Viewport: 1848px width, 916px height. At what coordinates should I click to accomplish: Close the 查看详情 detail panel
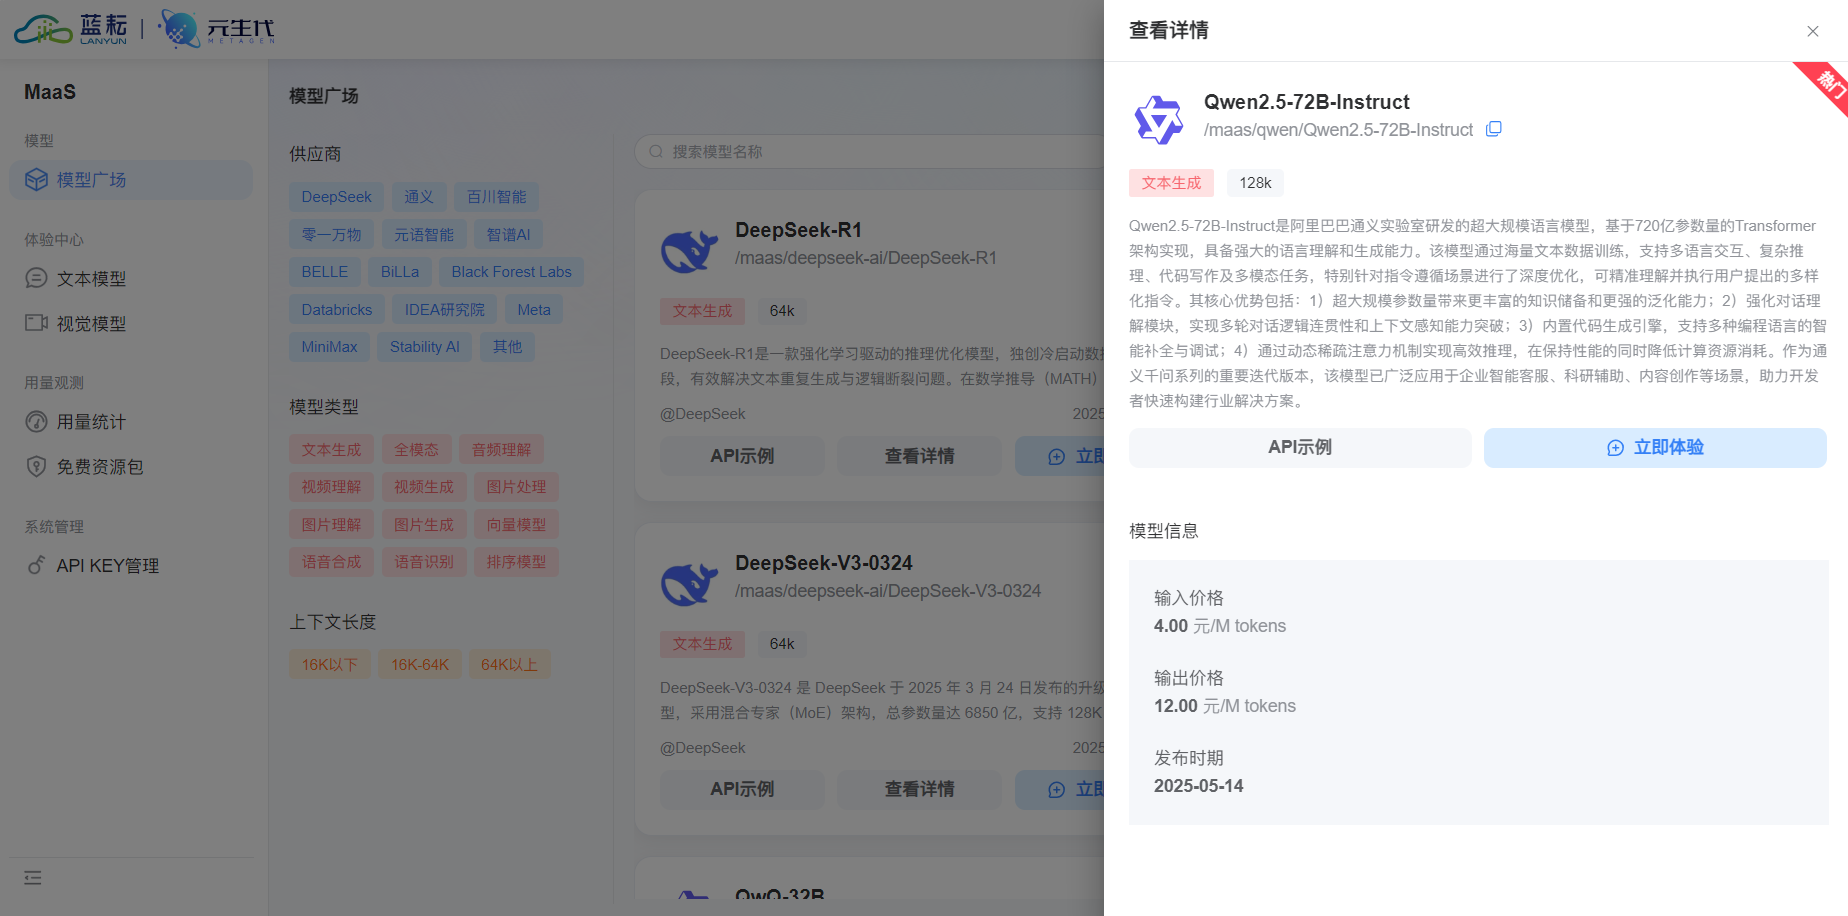[x=1812, y=31]
